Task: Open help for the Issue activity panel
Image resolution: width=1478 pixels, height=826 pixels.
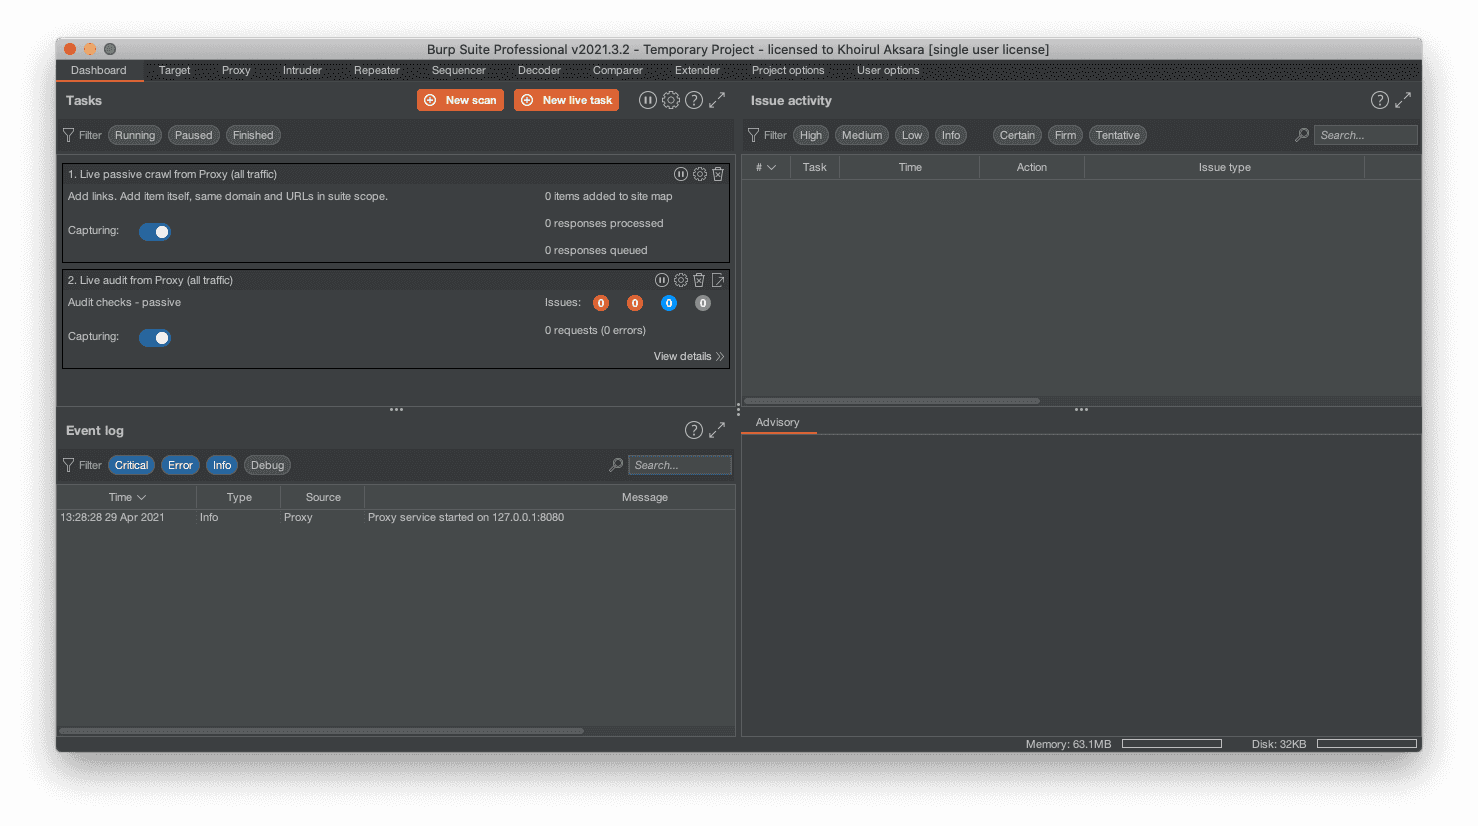Action: point(1379,100)
